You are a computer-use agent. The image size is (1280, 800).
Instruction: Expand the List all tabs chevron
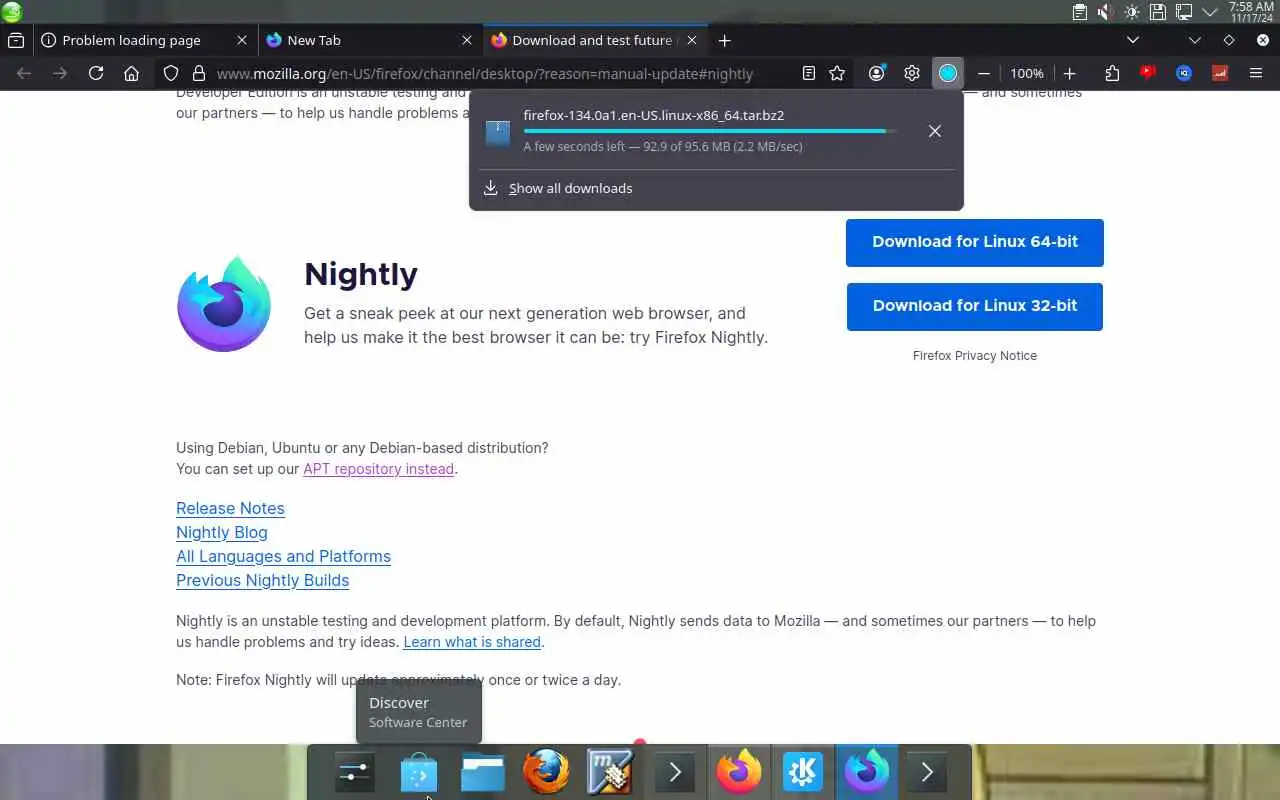[x=1133, y=40]
